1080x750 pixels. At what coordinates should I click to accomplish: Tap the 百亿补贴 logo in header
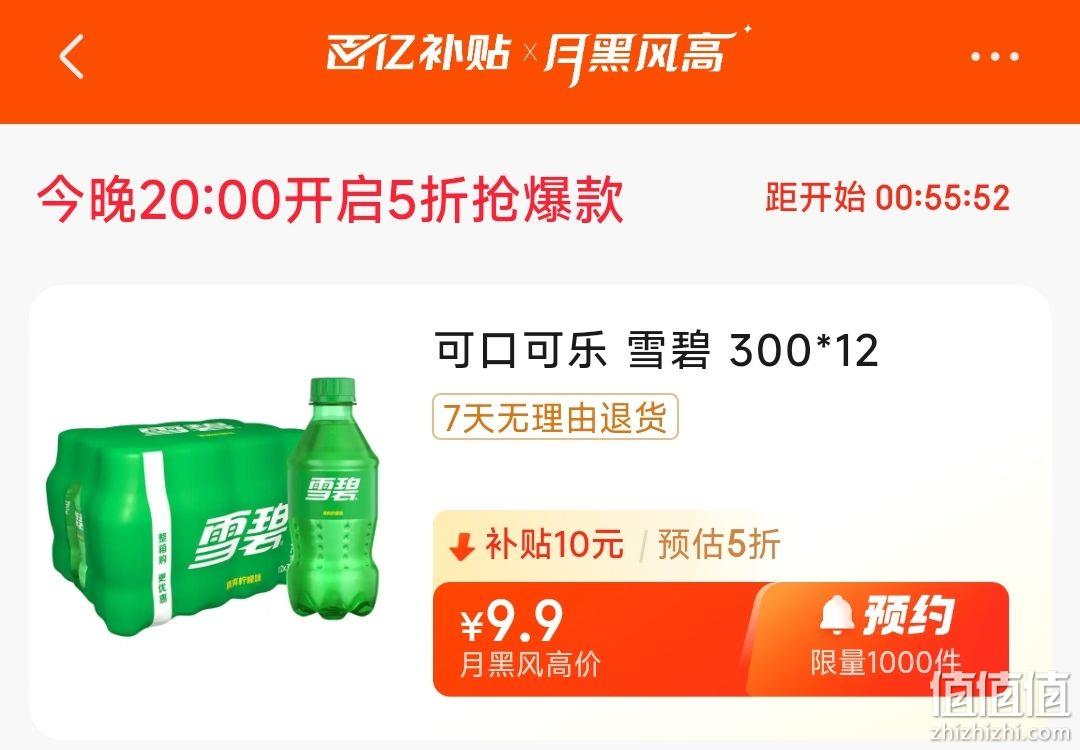[x=417, y=53]
